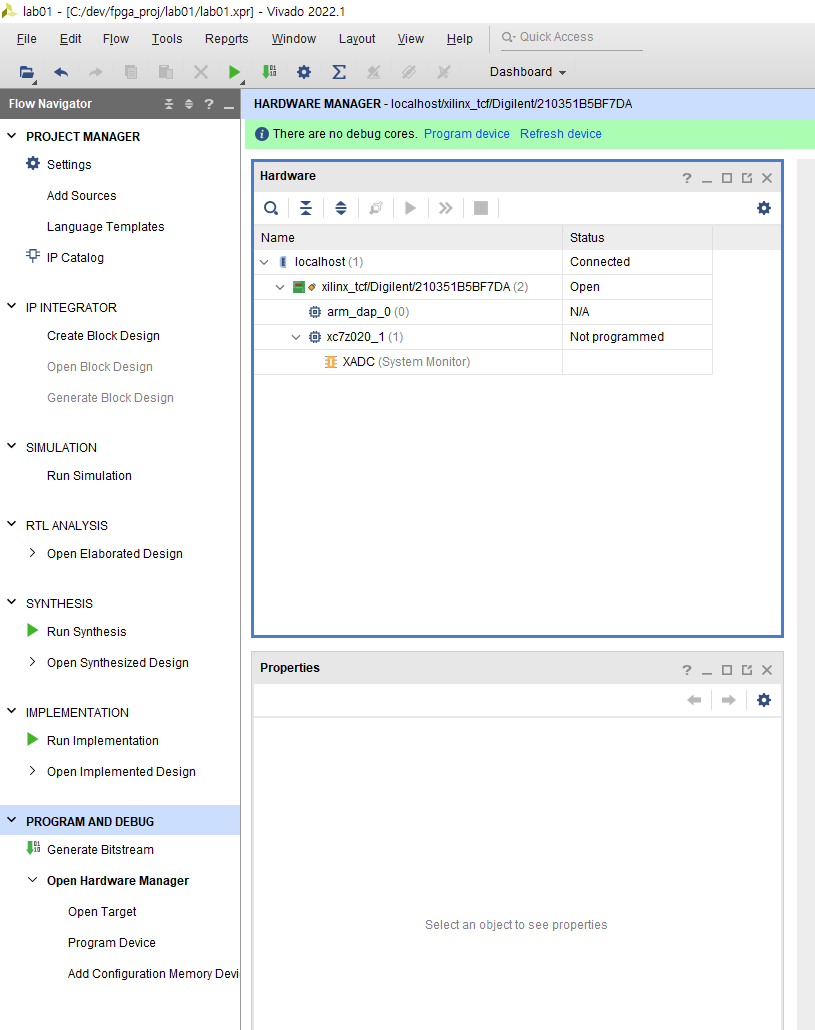Click the Undo arrow in toolbar
This screenshot has width=815, height=1030.
[x=61, y=72]
